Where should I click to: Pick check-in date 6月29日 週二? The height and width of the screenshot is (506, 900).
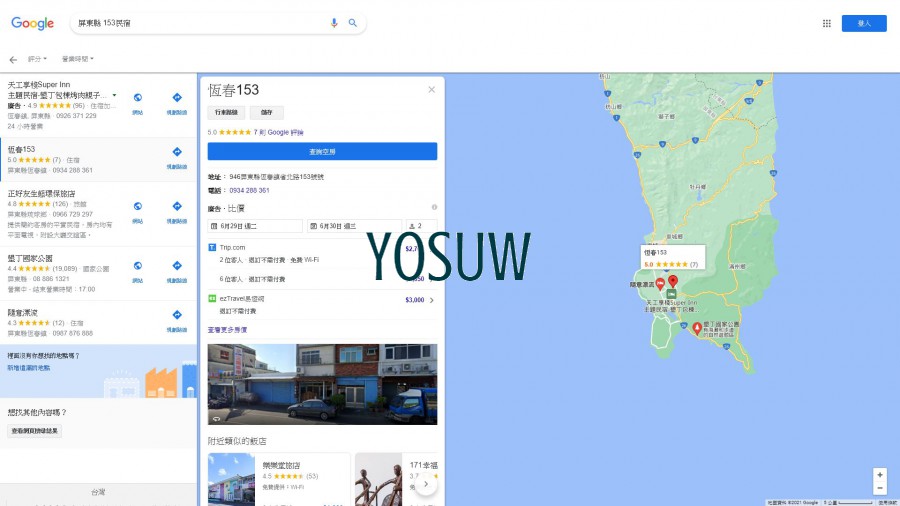pyautogui.click(x=254, y=226)
